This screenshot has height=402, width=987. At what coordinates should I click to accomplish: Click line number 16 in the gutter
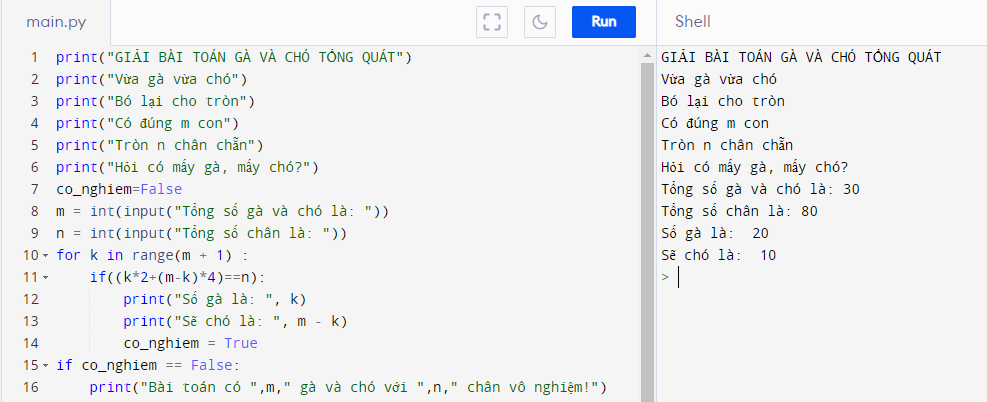click(30, 387)
